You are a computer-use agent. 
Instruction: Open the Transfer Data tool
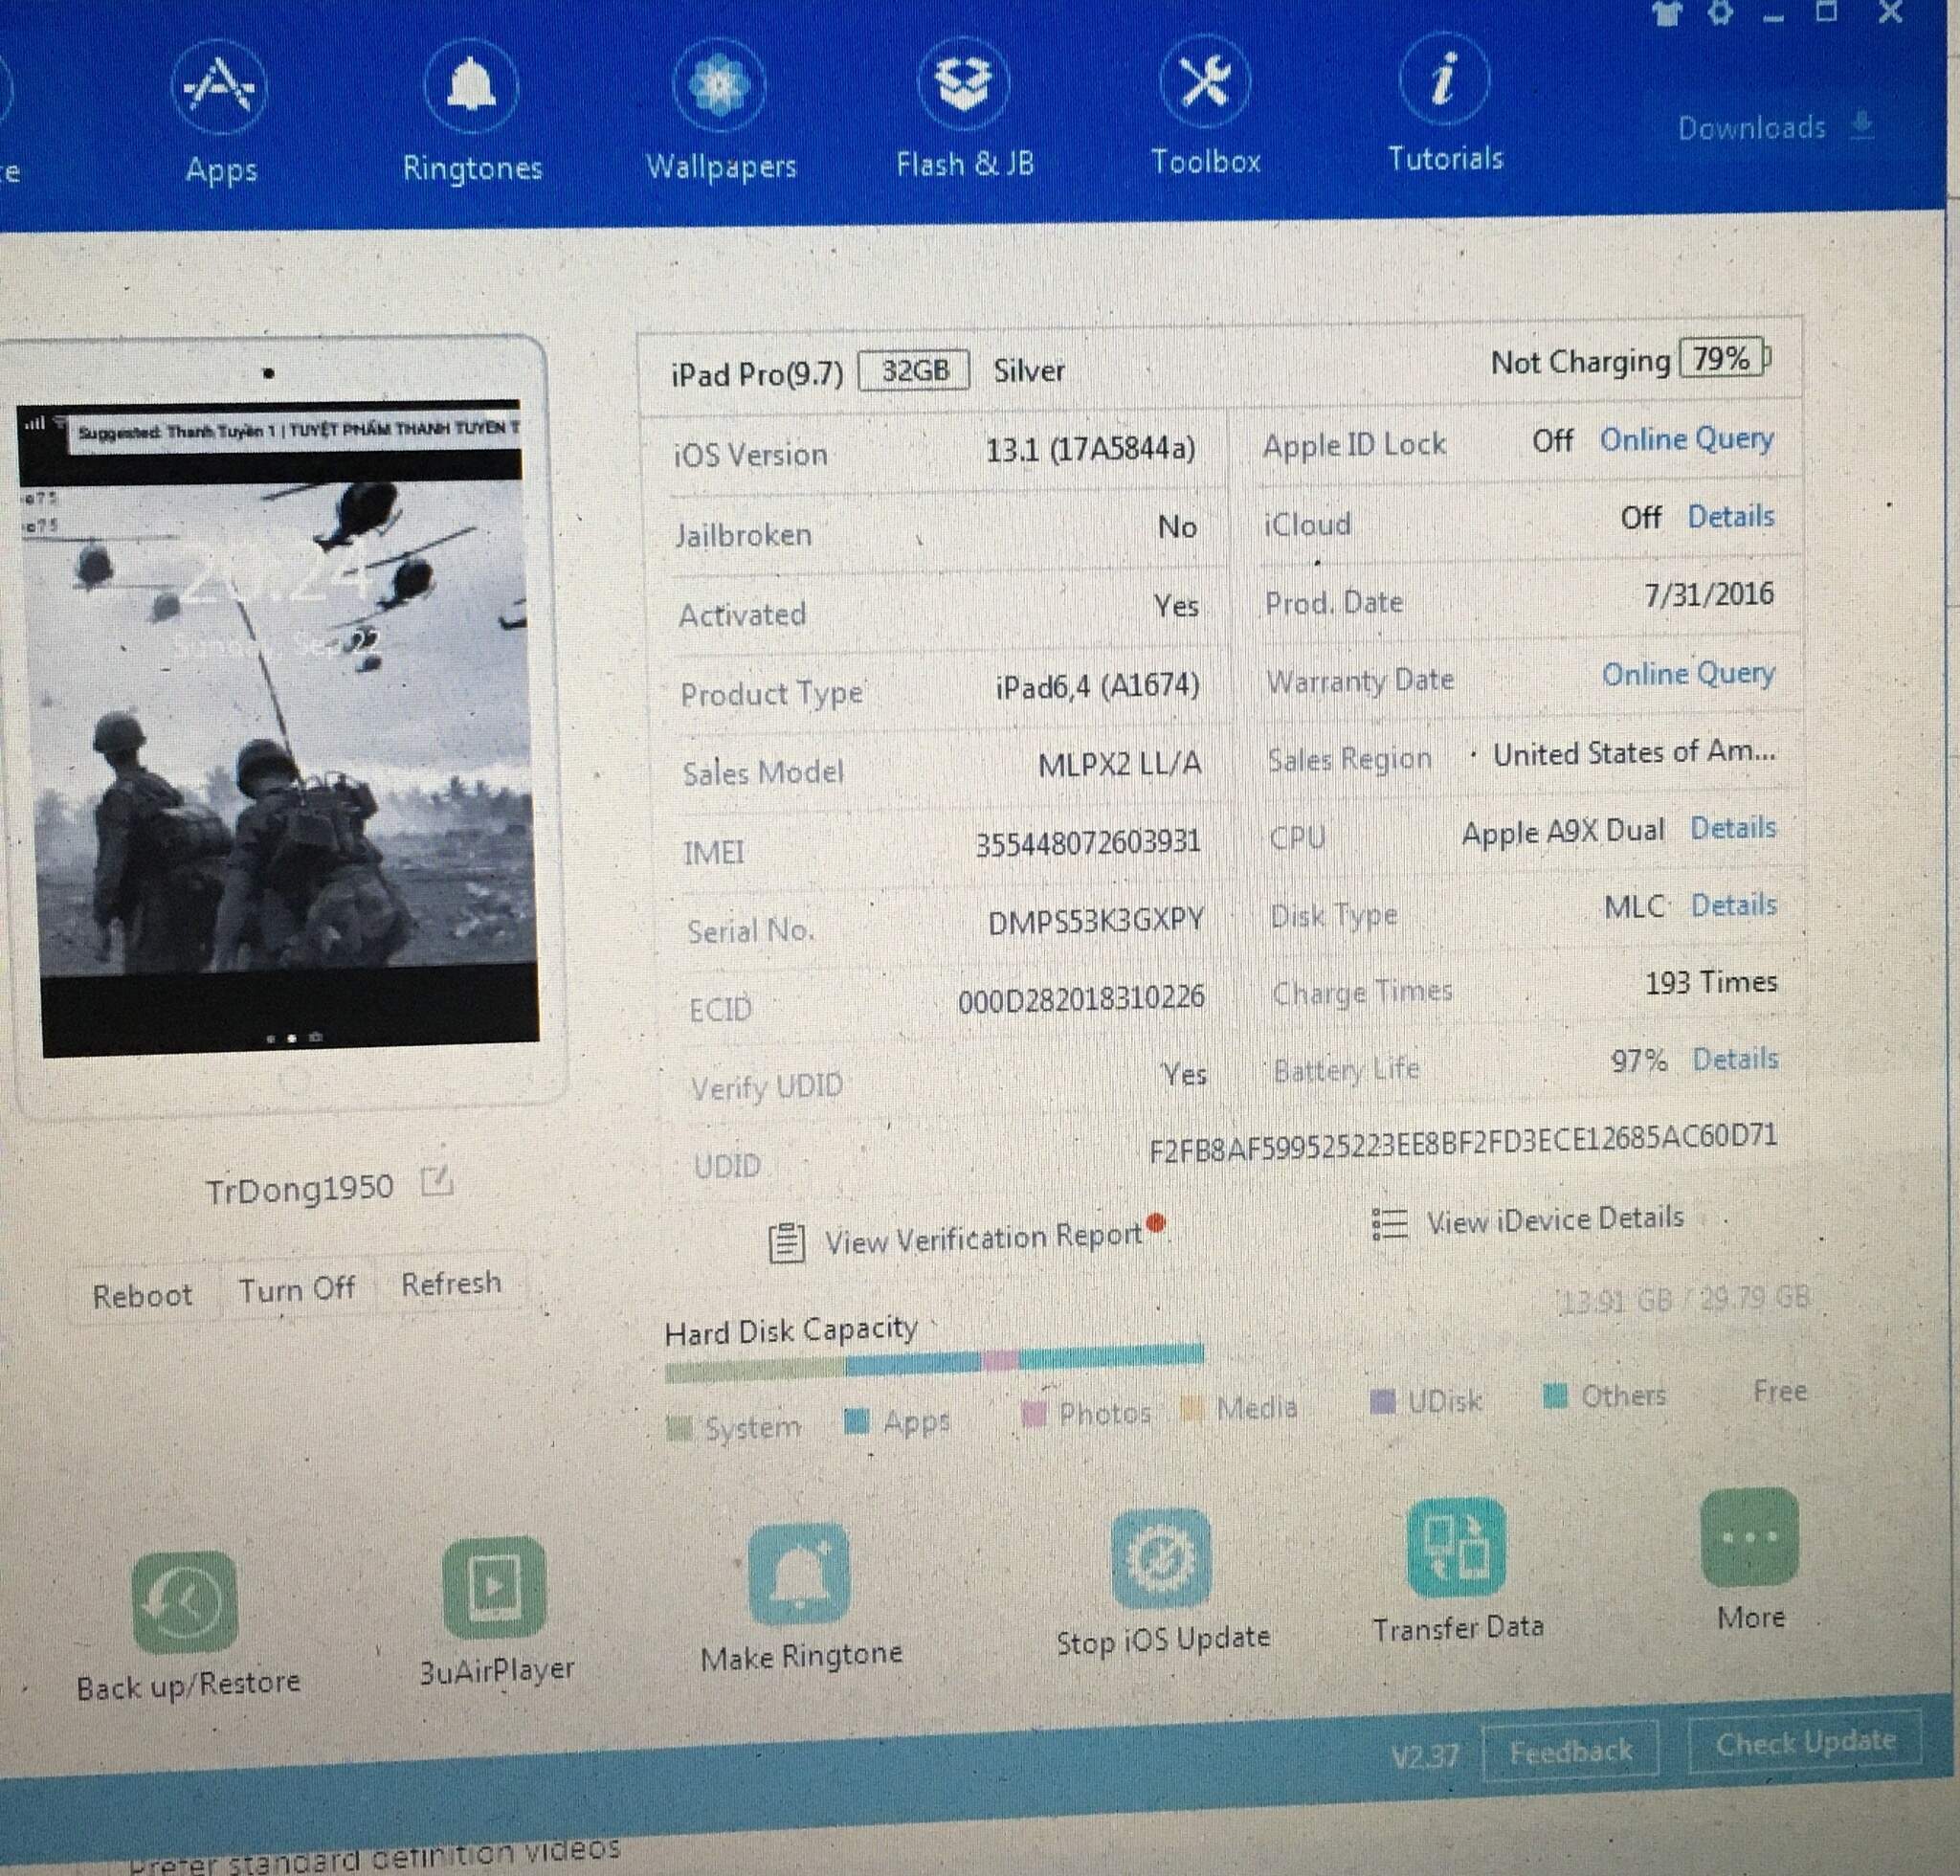coord(1456,1547)
